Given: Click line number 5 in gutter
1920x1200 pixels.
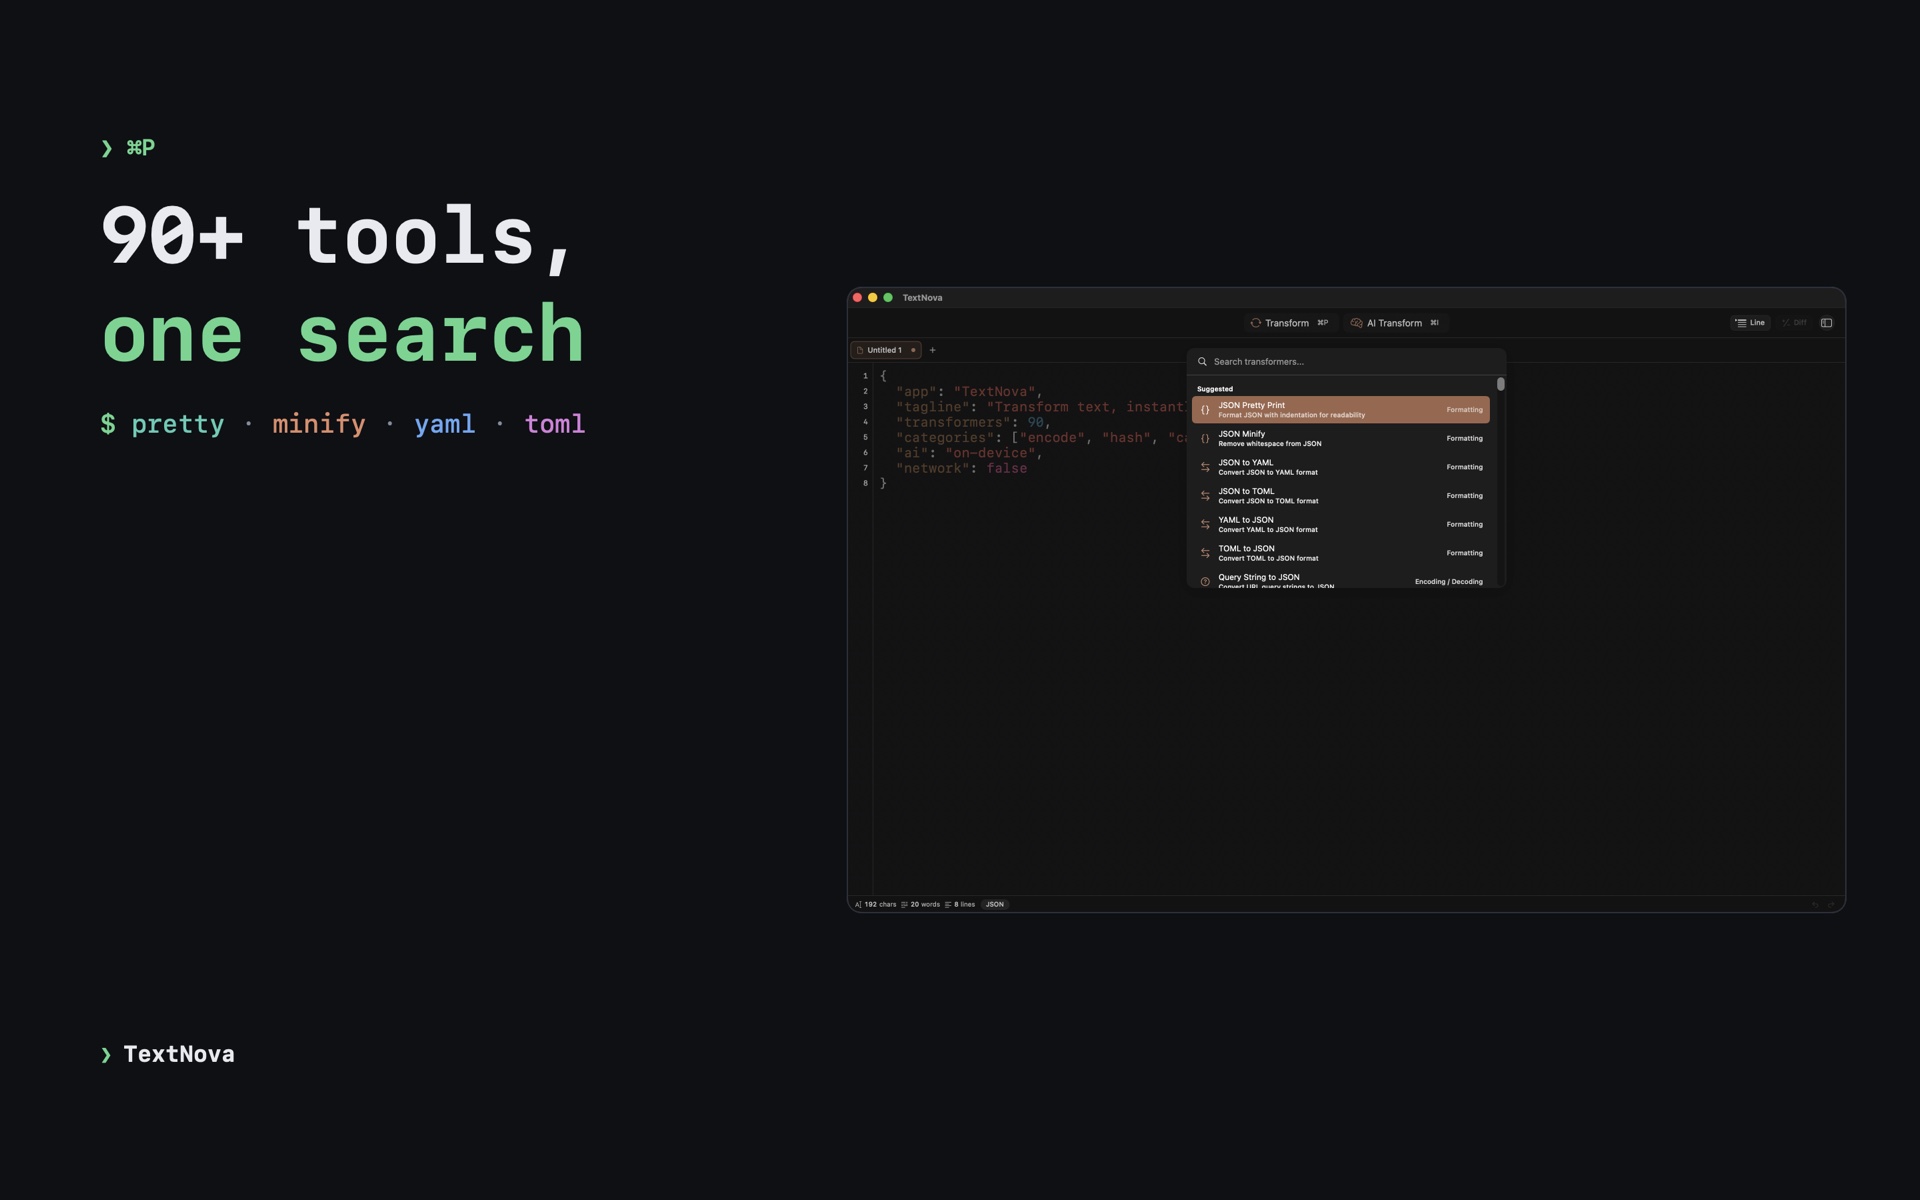Looking at the screenshot, I should pyautogui.click(x=866, y=438).
